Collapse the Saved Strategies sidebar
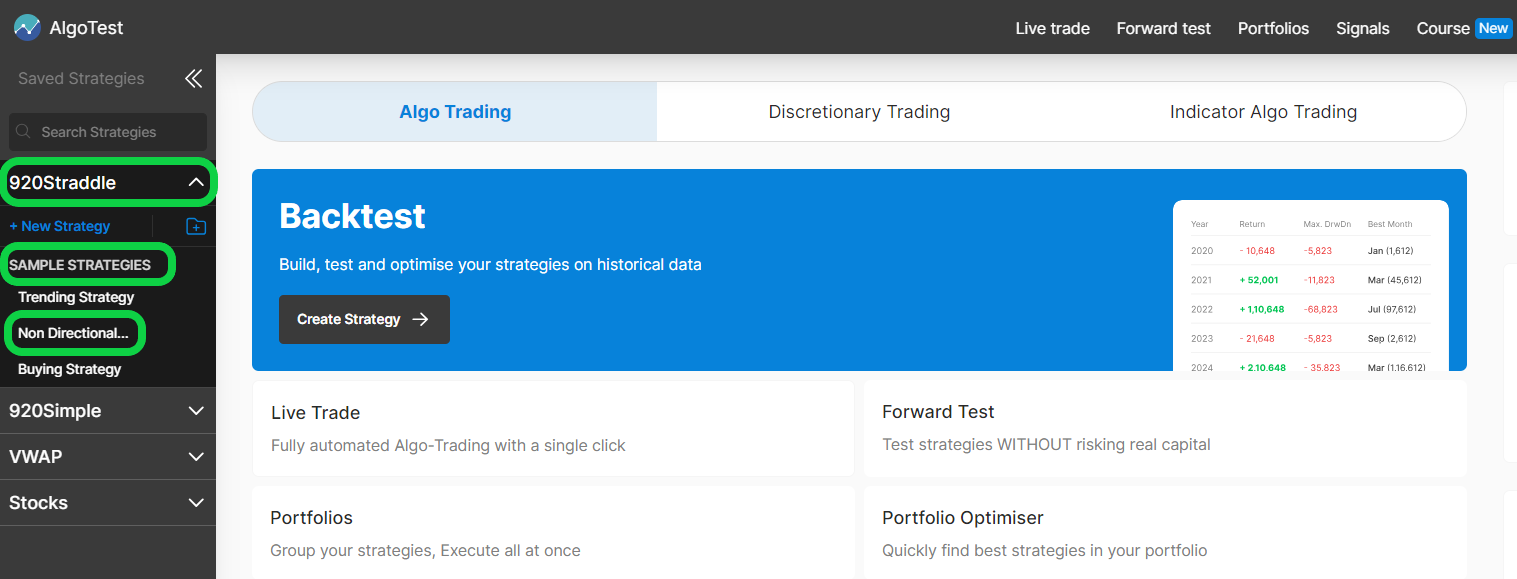 point(193,79)
